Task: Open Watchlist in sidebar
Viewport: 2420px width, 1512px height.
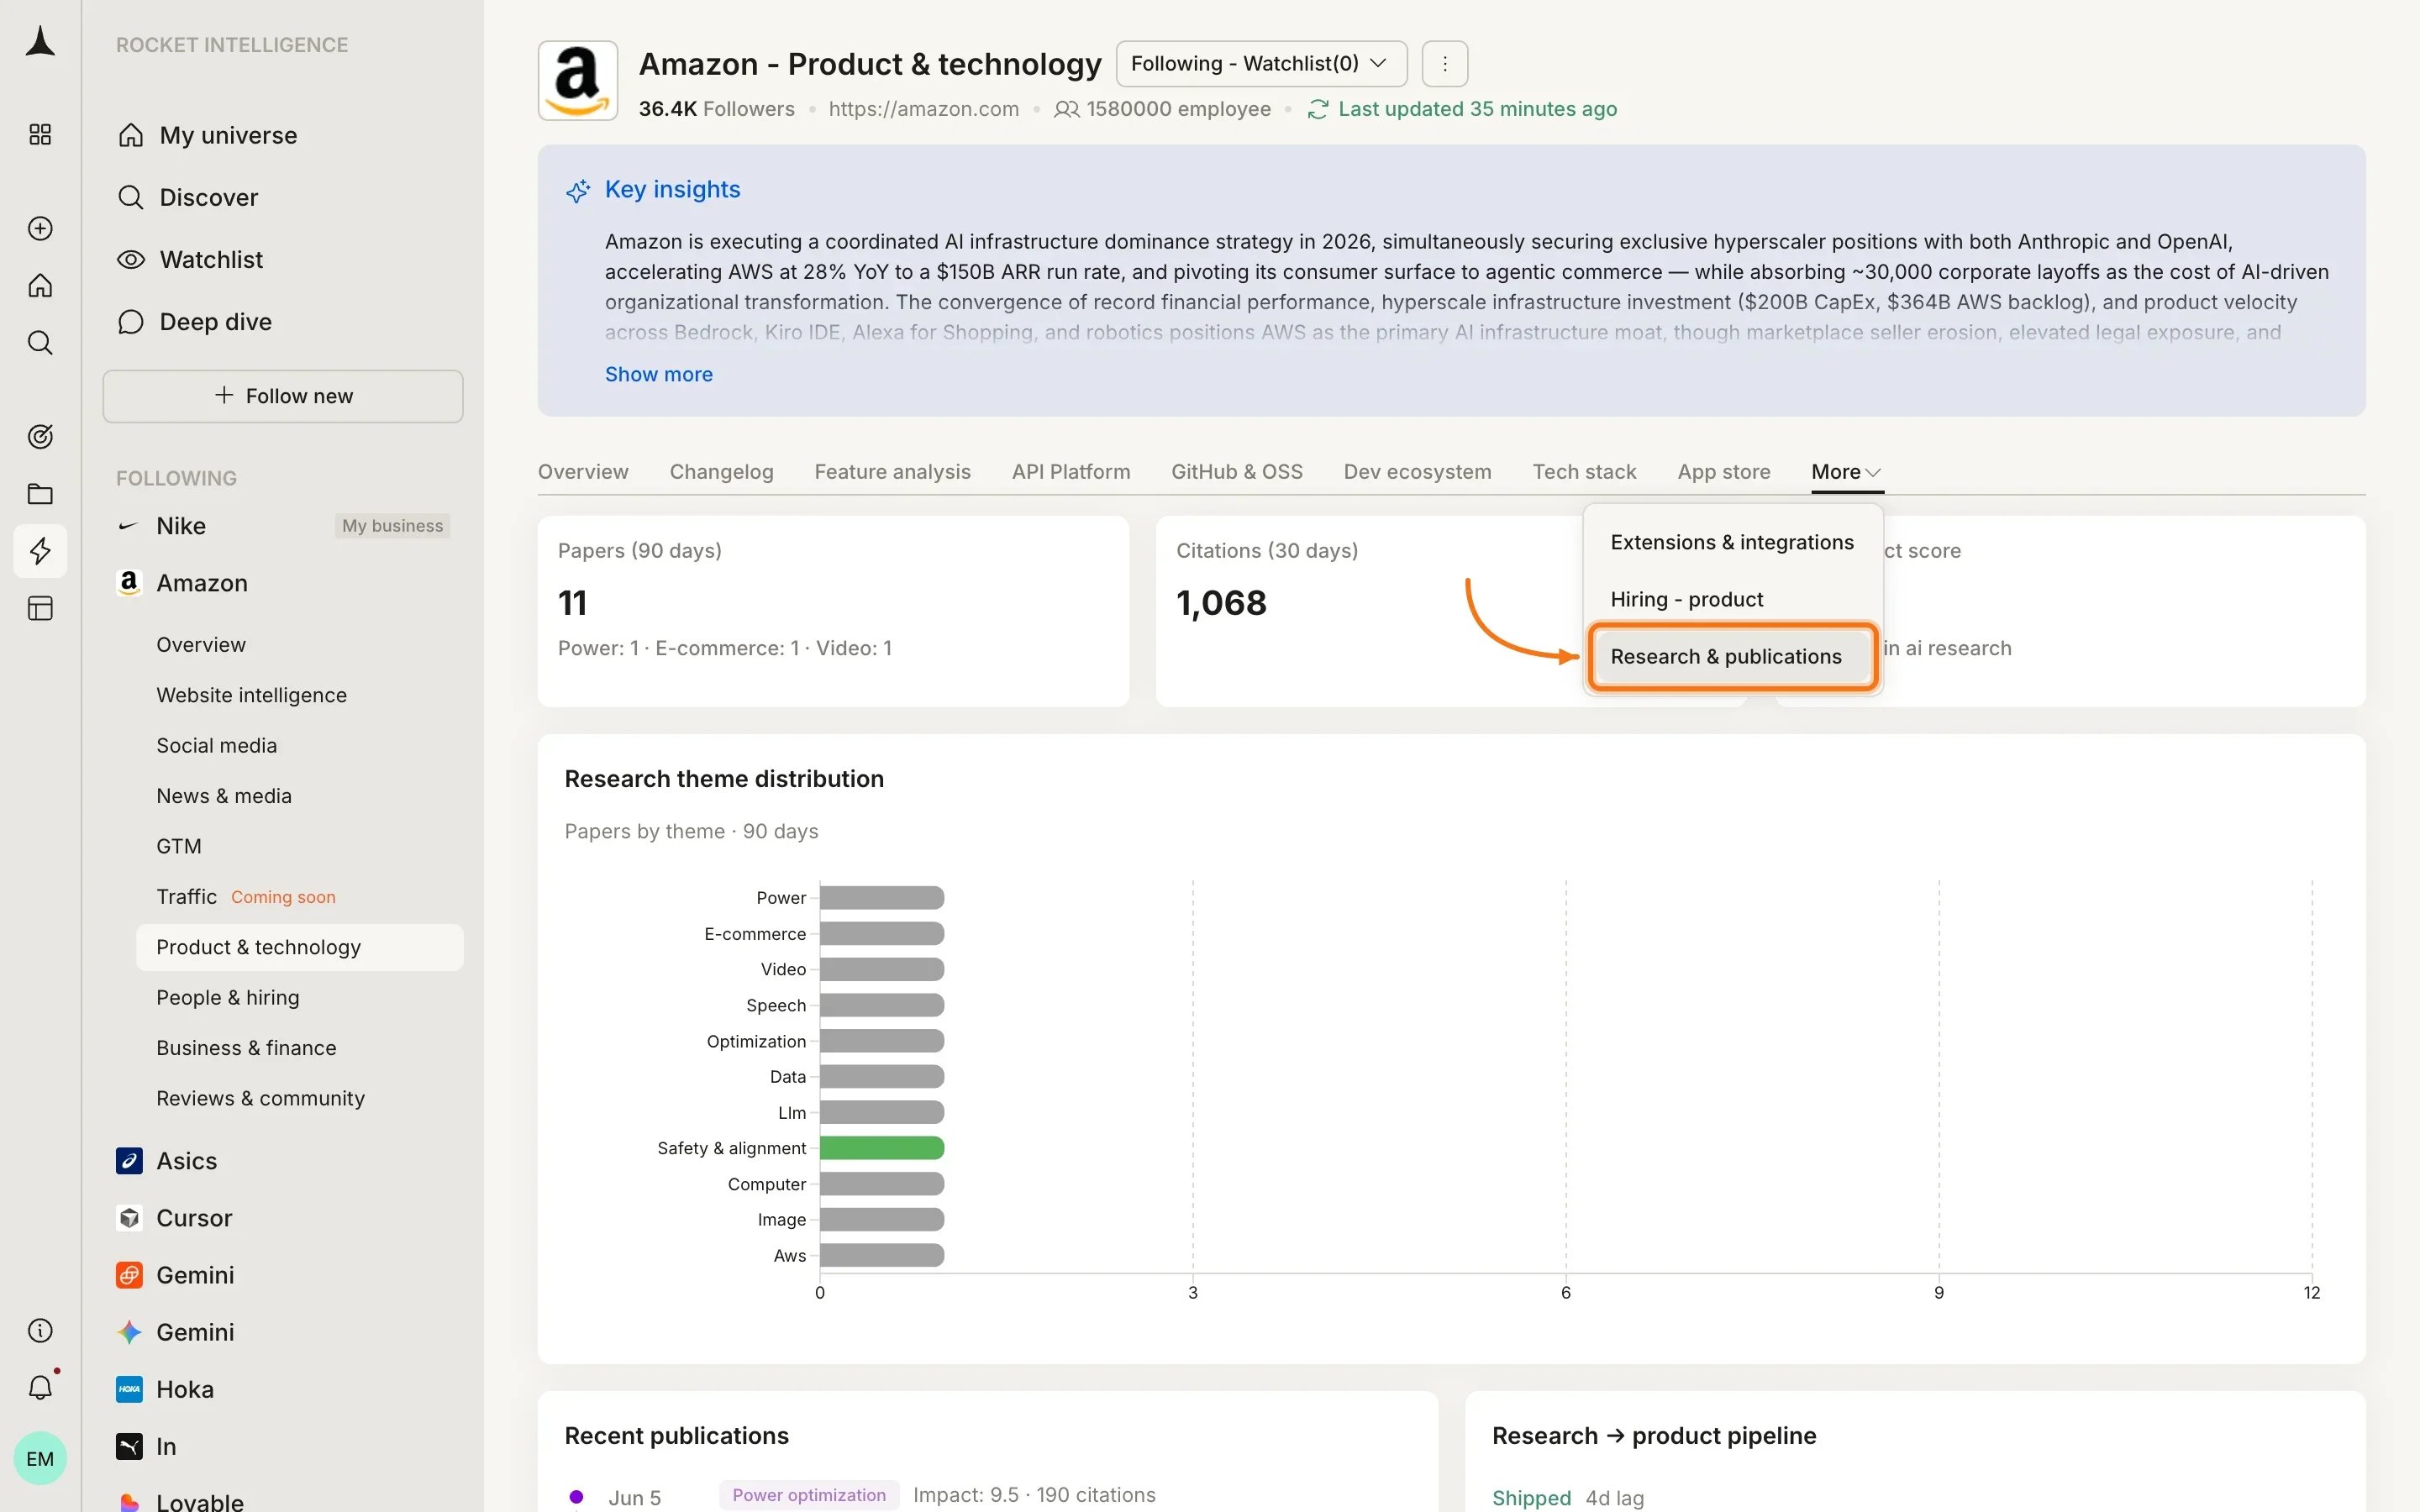Action: pyautogui.click(x=190, y=259)
